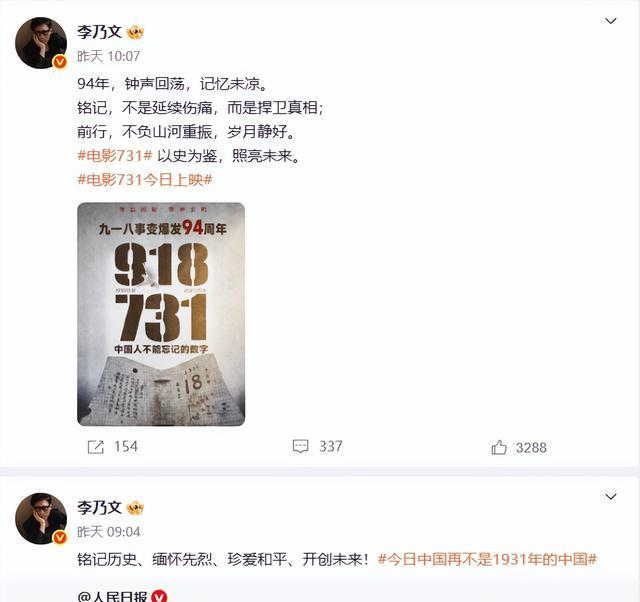This screenshot has width=640, height=602.
Task: Click the verified badge on top avatar
Action: coord(60,62)
